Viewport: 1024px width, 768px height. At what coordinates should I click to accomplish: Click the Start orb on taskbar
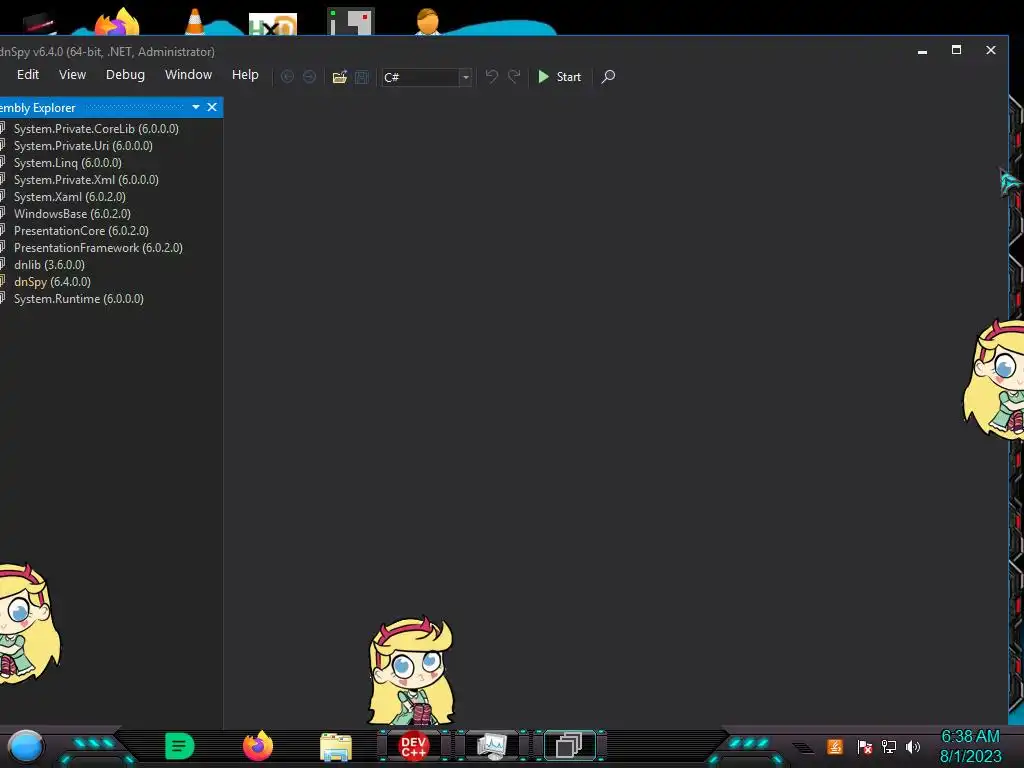pos(25,746)
